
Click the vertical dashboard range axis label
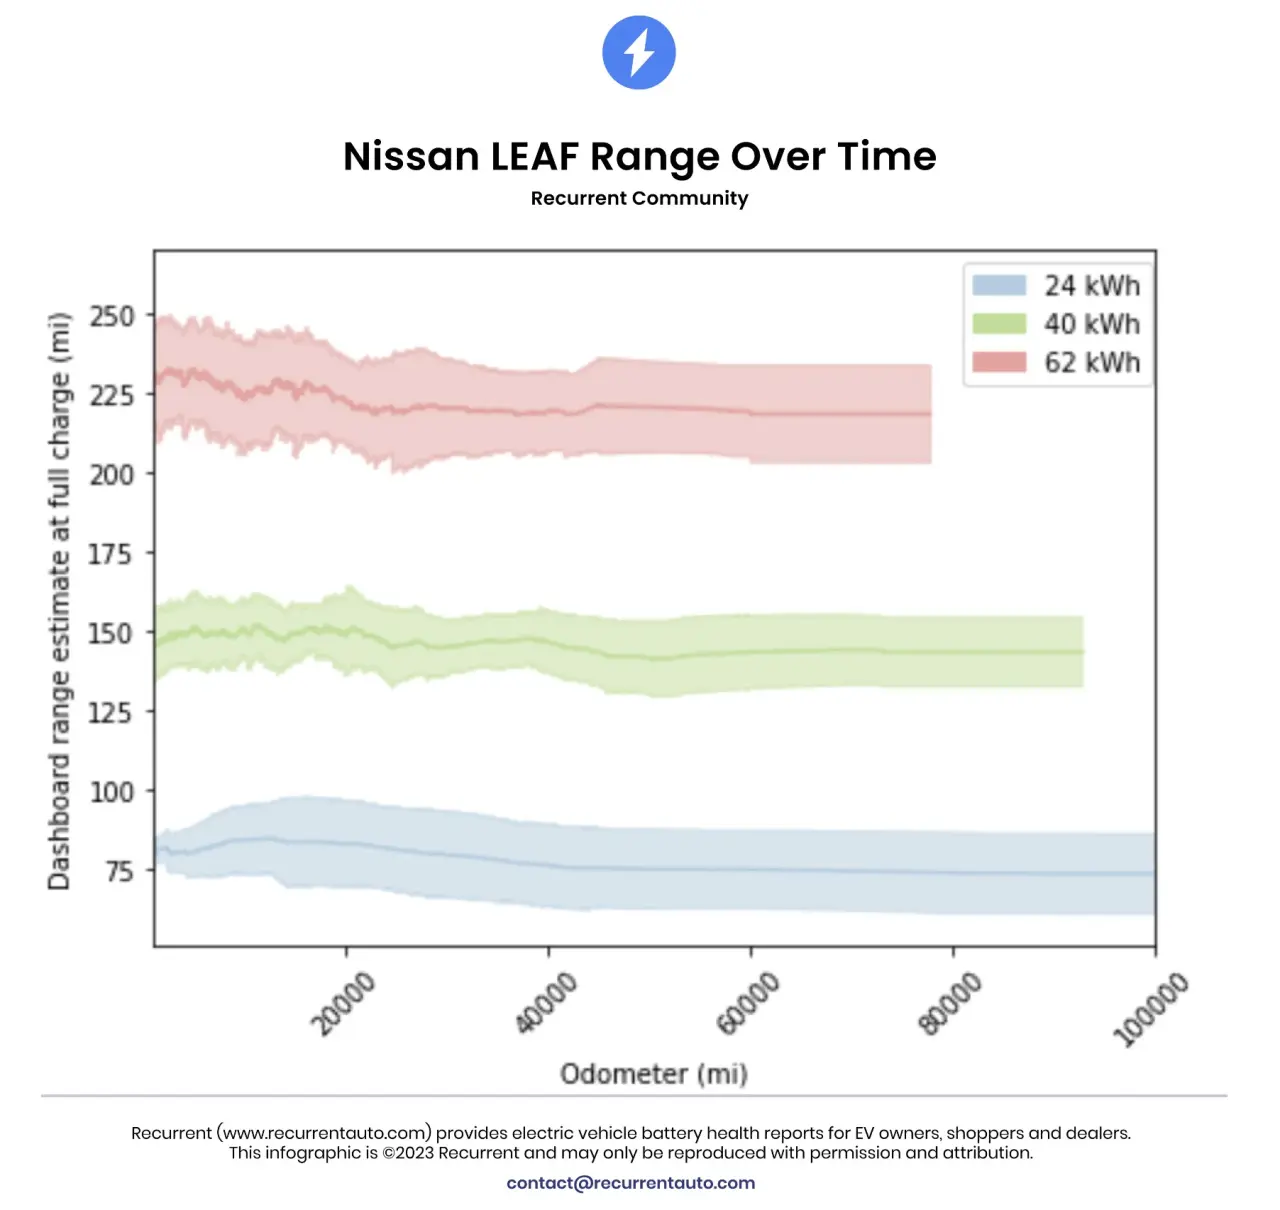coord(59,601)
